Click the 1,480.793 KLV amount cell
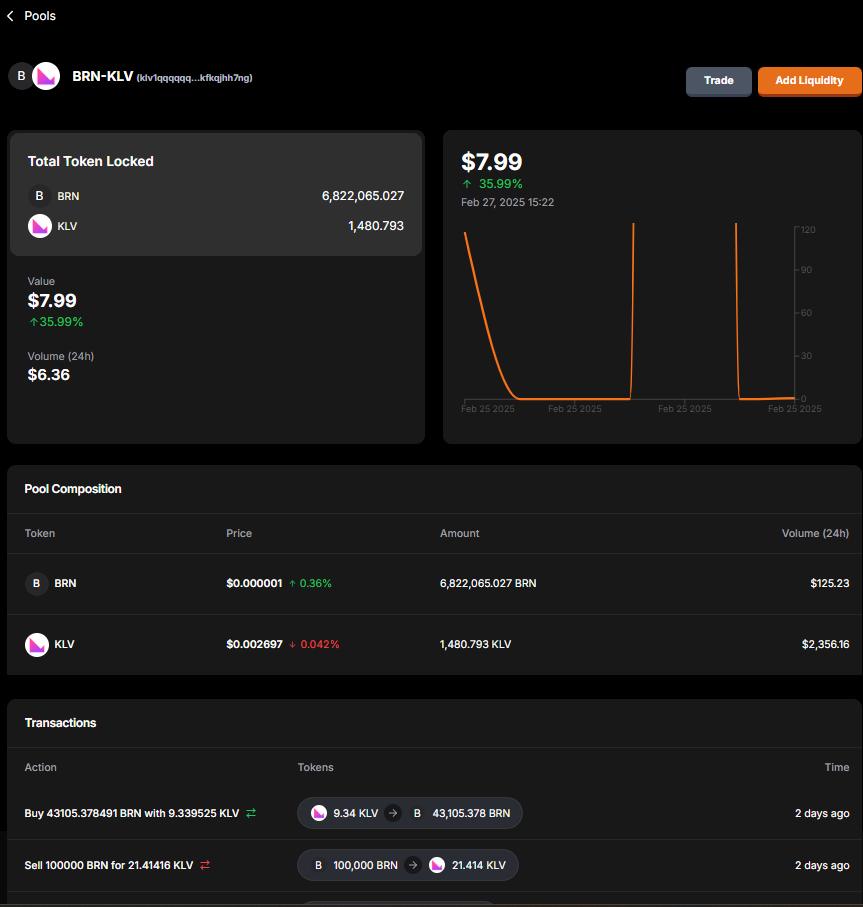 pos(475,644)
